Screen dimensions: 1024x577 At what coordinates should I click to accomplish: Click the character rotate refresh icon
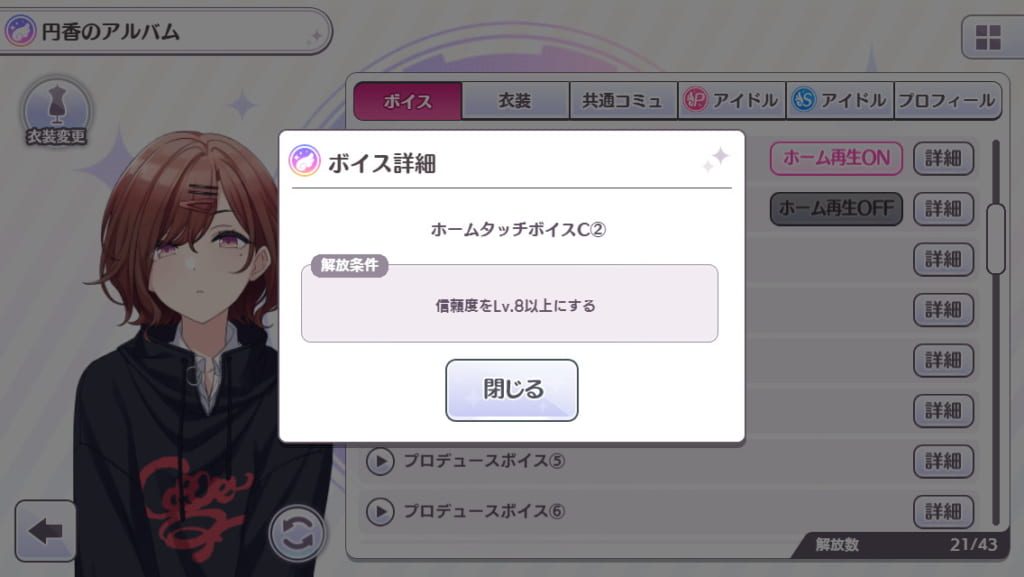297,534
